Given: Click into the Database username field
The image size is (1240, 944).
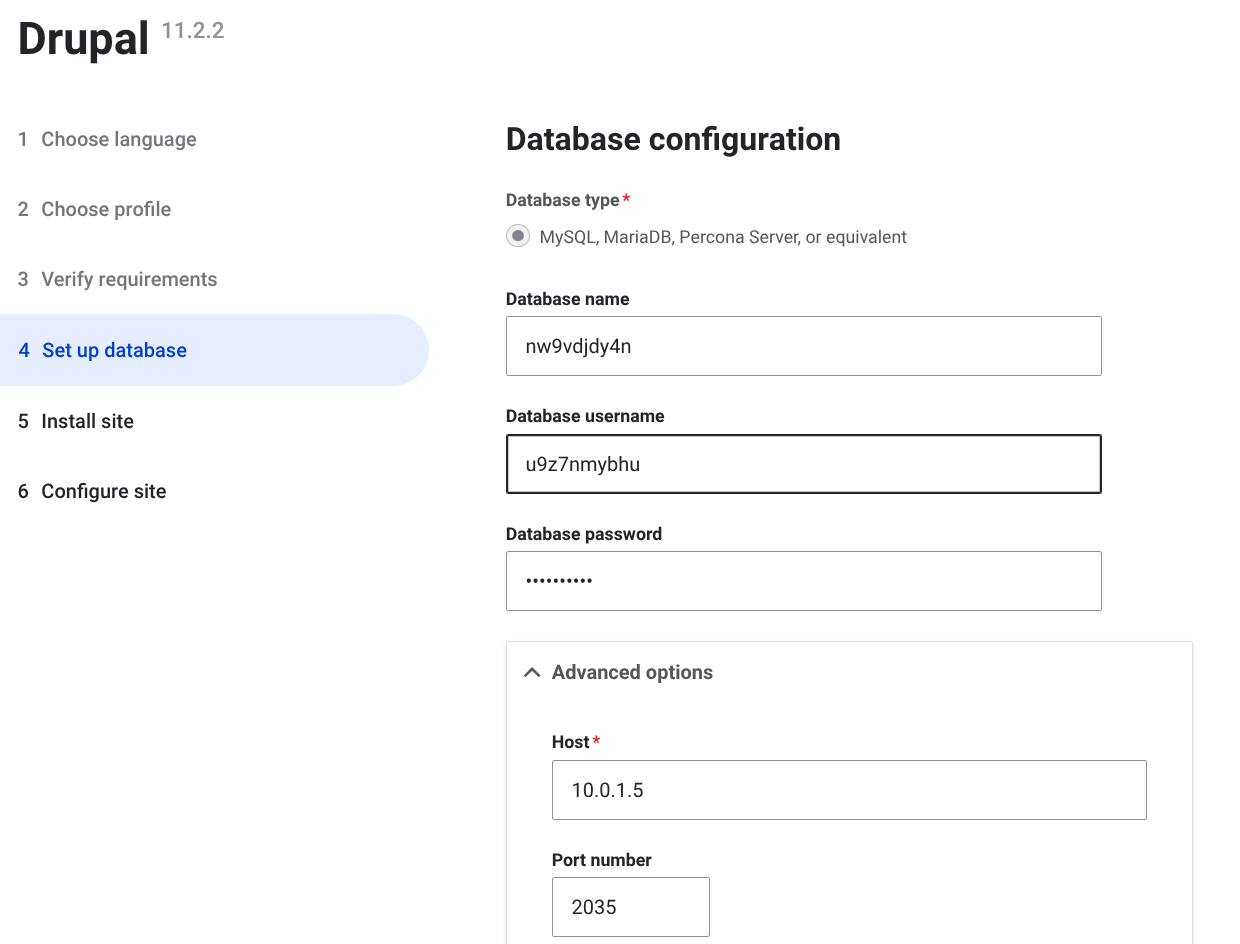Looking at the screenshot, I should [x=803, y=464].
